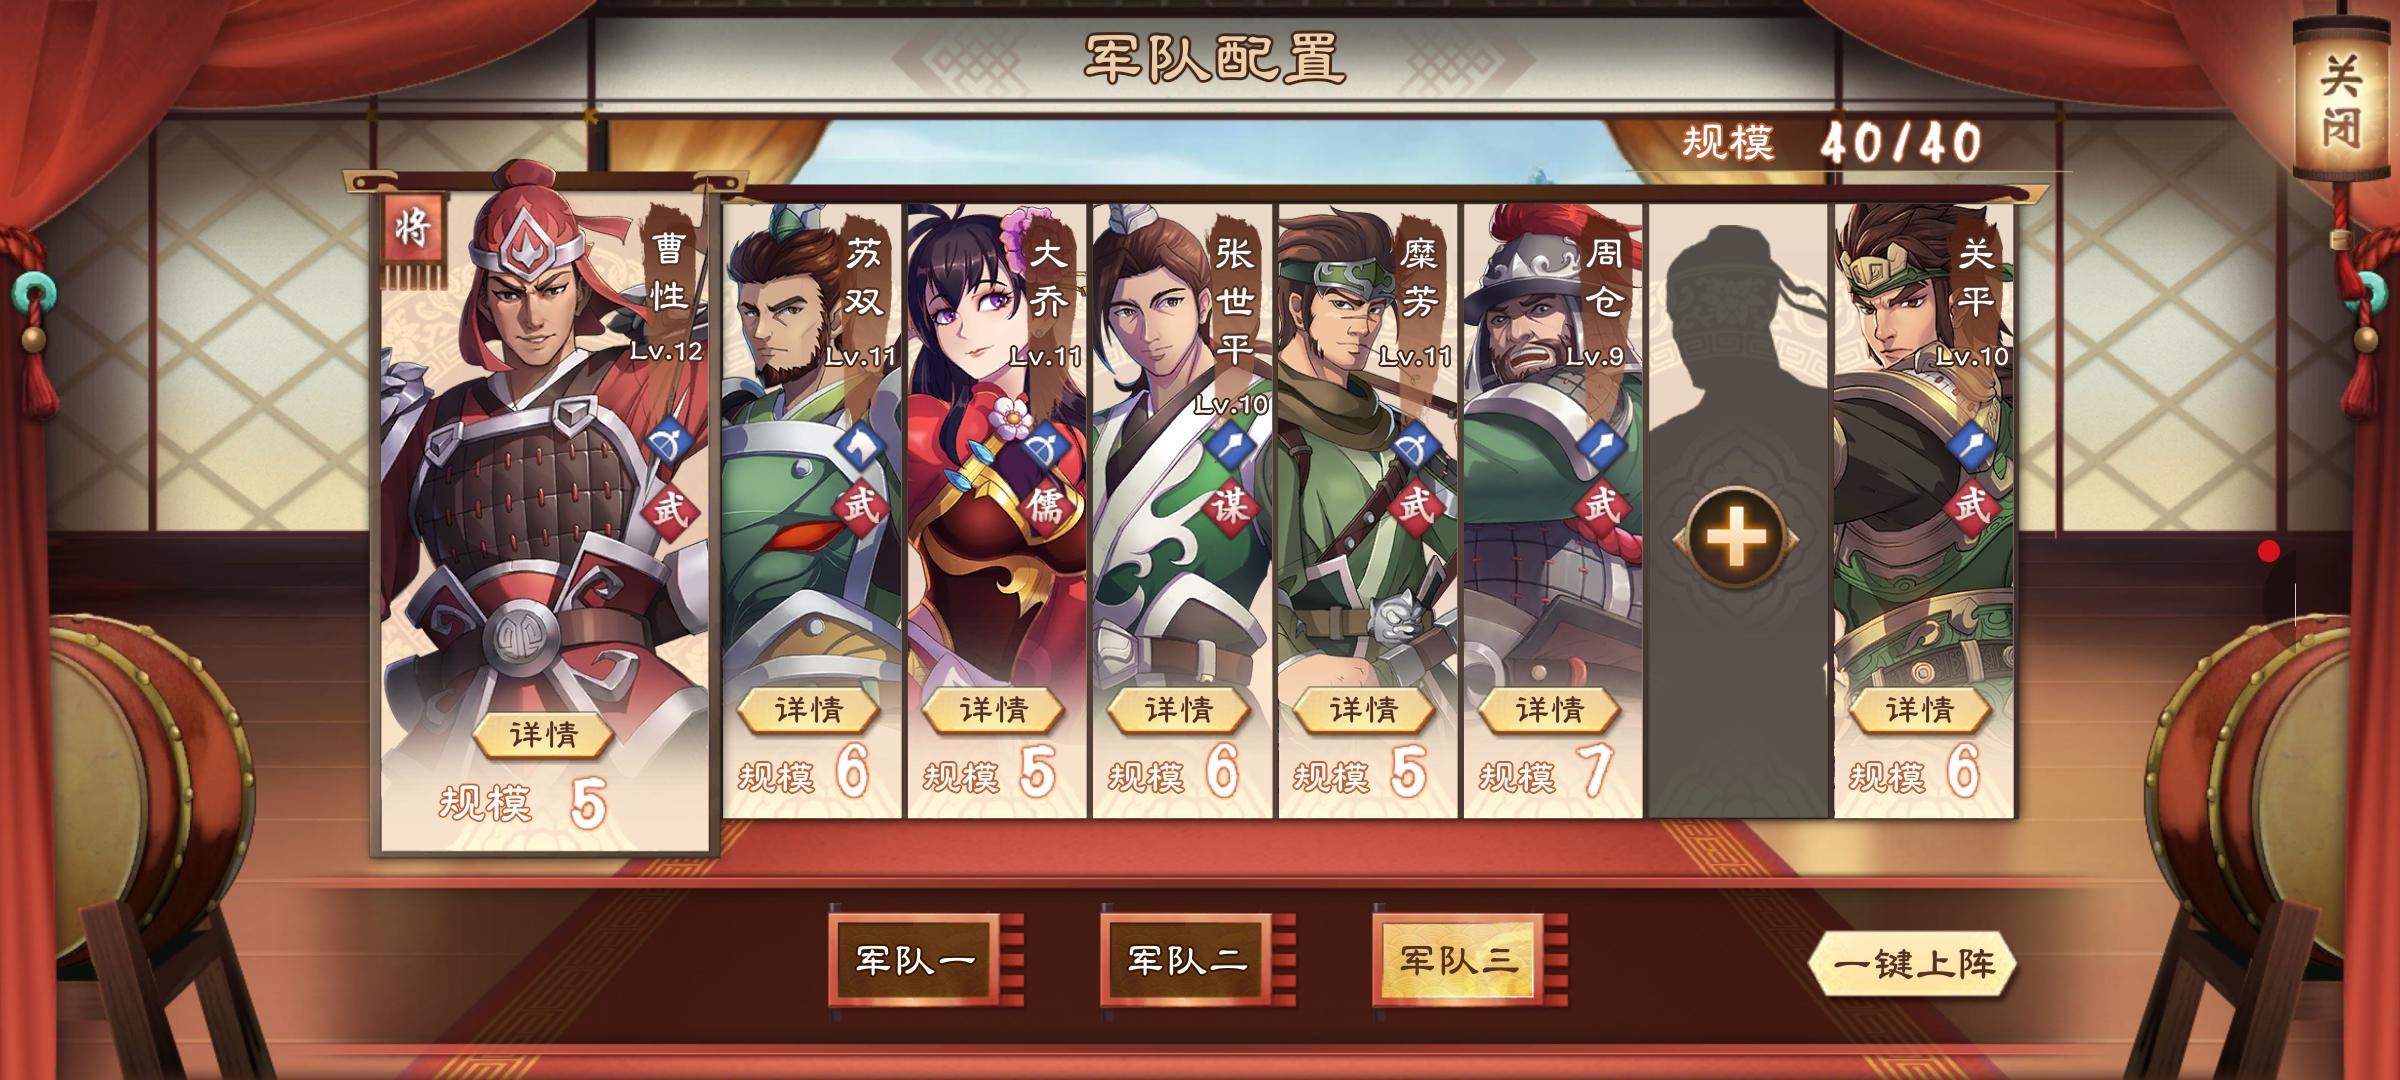Click the 武 class badge on 关平
Screen dimensions: 2400x1080
coord(1972,505)
